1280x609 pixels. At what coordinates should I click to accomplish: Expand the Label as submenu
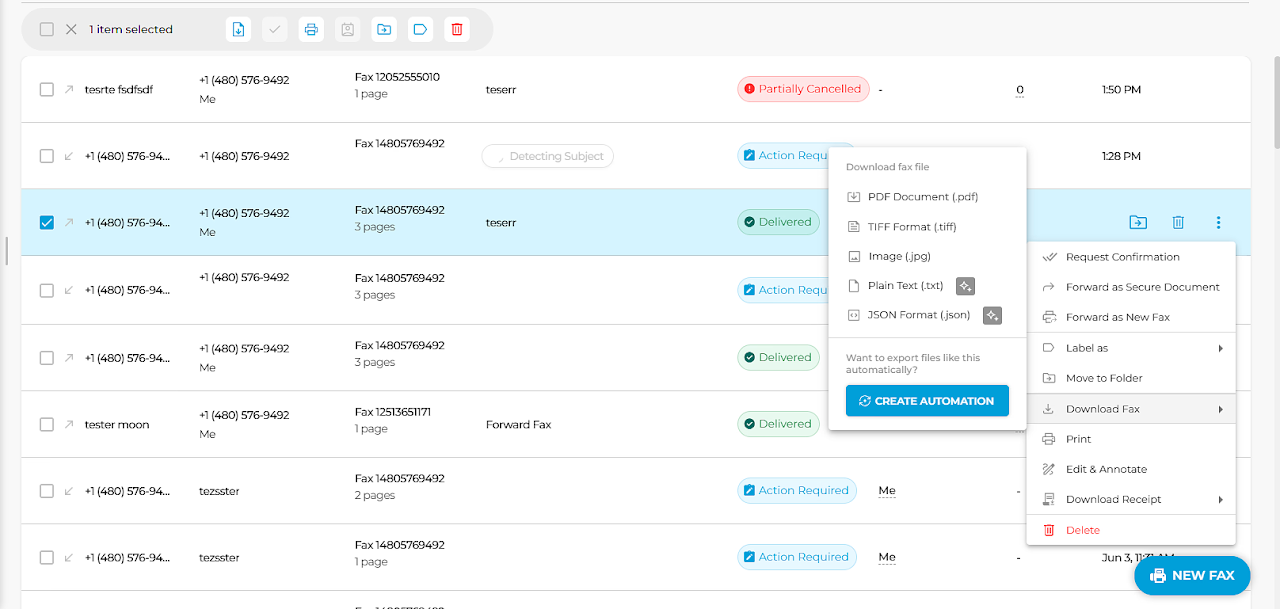(1131, 348)
